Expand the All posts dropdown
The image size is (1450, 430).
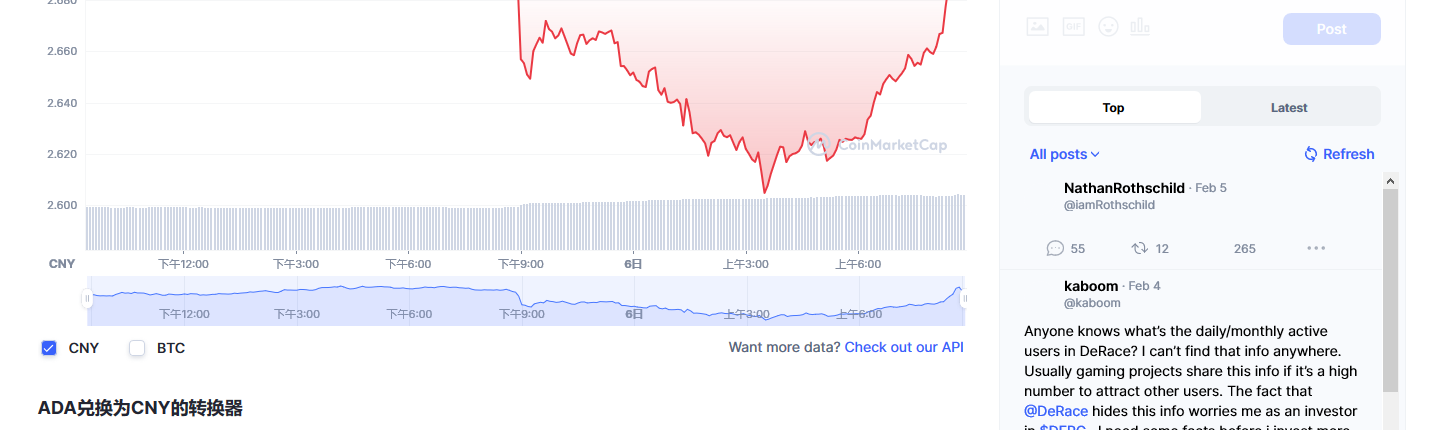coord(1065,154)
